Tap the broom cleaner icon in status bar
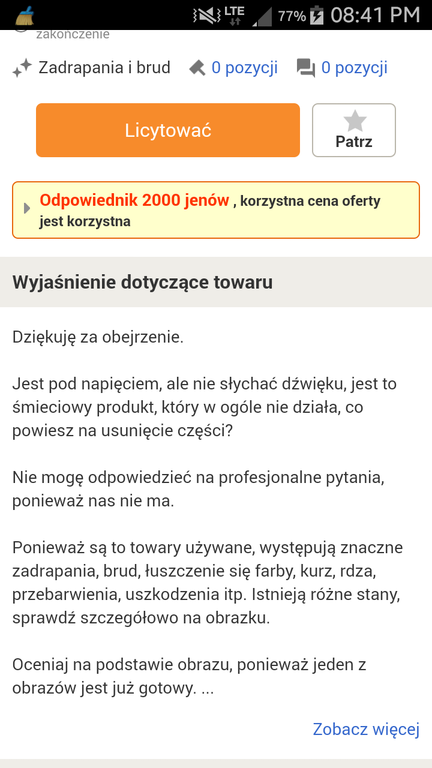 coord(24,15)
